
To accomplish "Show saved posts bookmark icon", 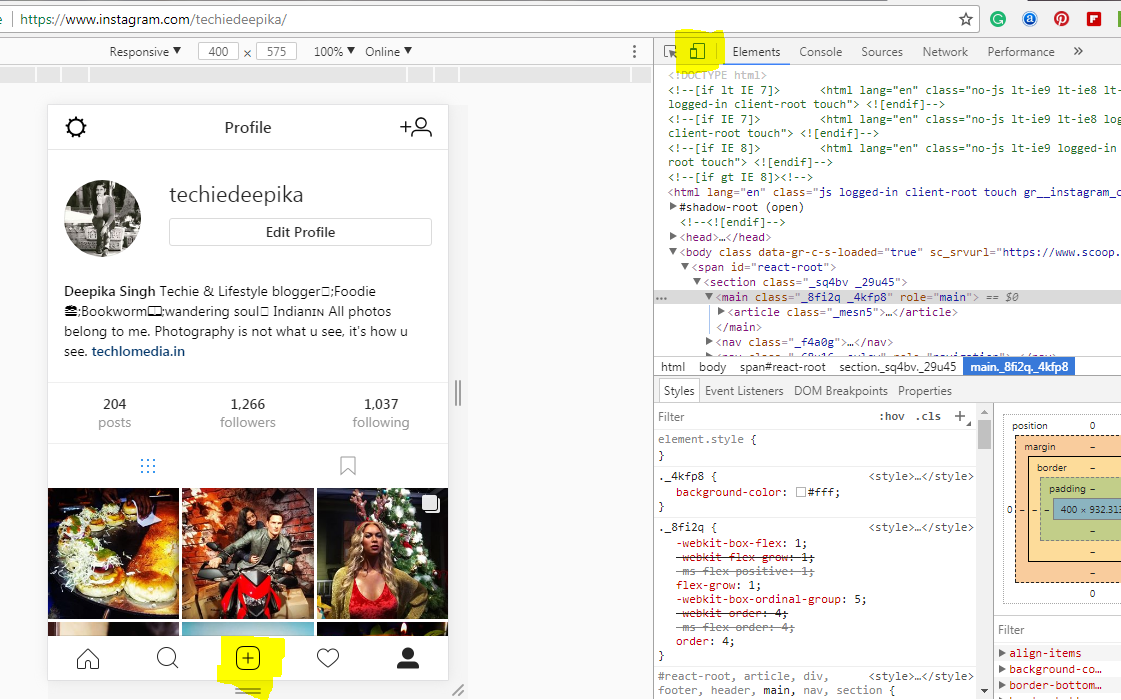I will click(x=347, y=466).
